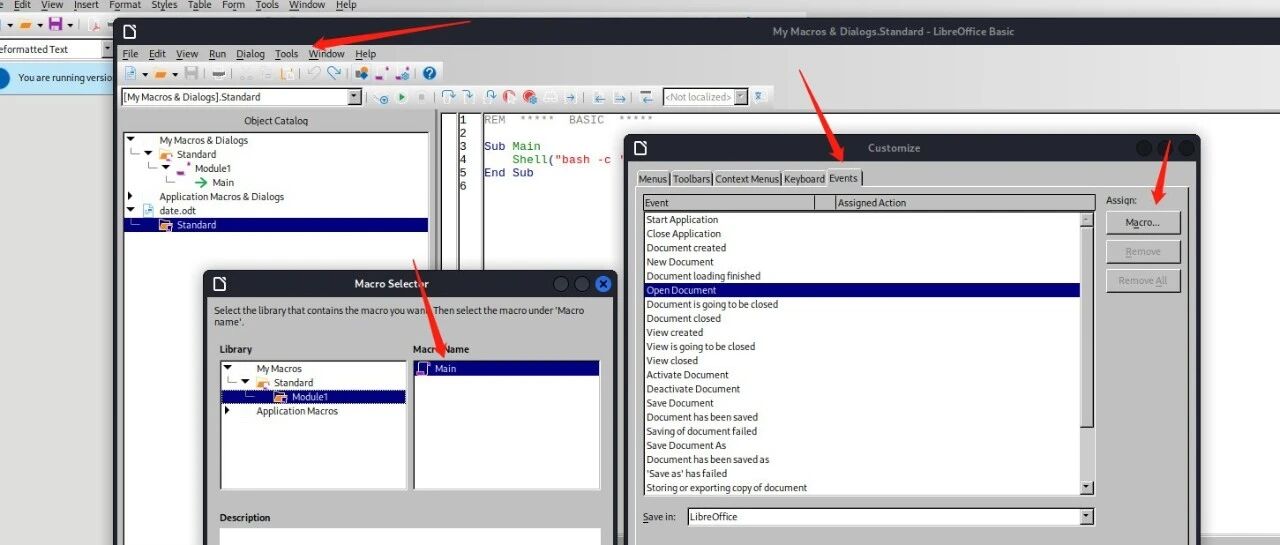This screenshot has width=1280, height=545.
Task: Click events list scrollbar up arrow
Action: (x=1087, y=220)
